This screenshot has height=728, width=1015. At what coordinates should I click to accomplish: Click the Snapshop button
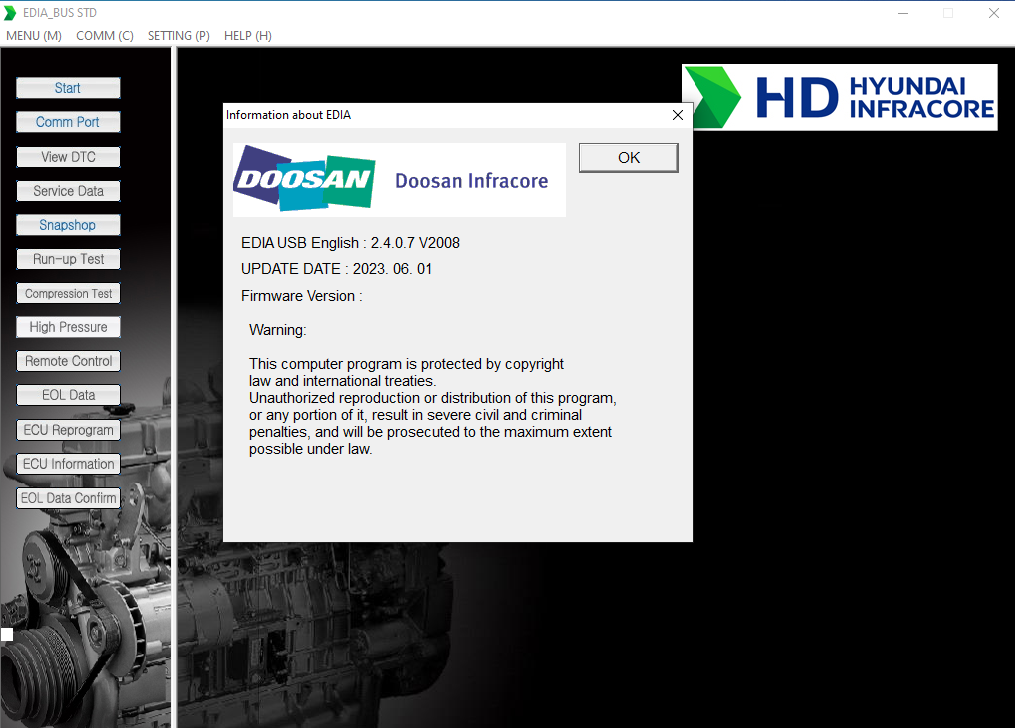pos(68,225)
